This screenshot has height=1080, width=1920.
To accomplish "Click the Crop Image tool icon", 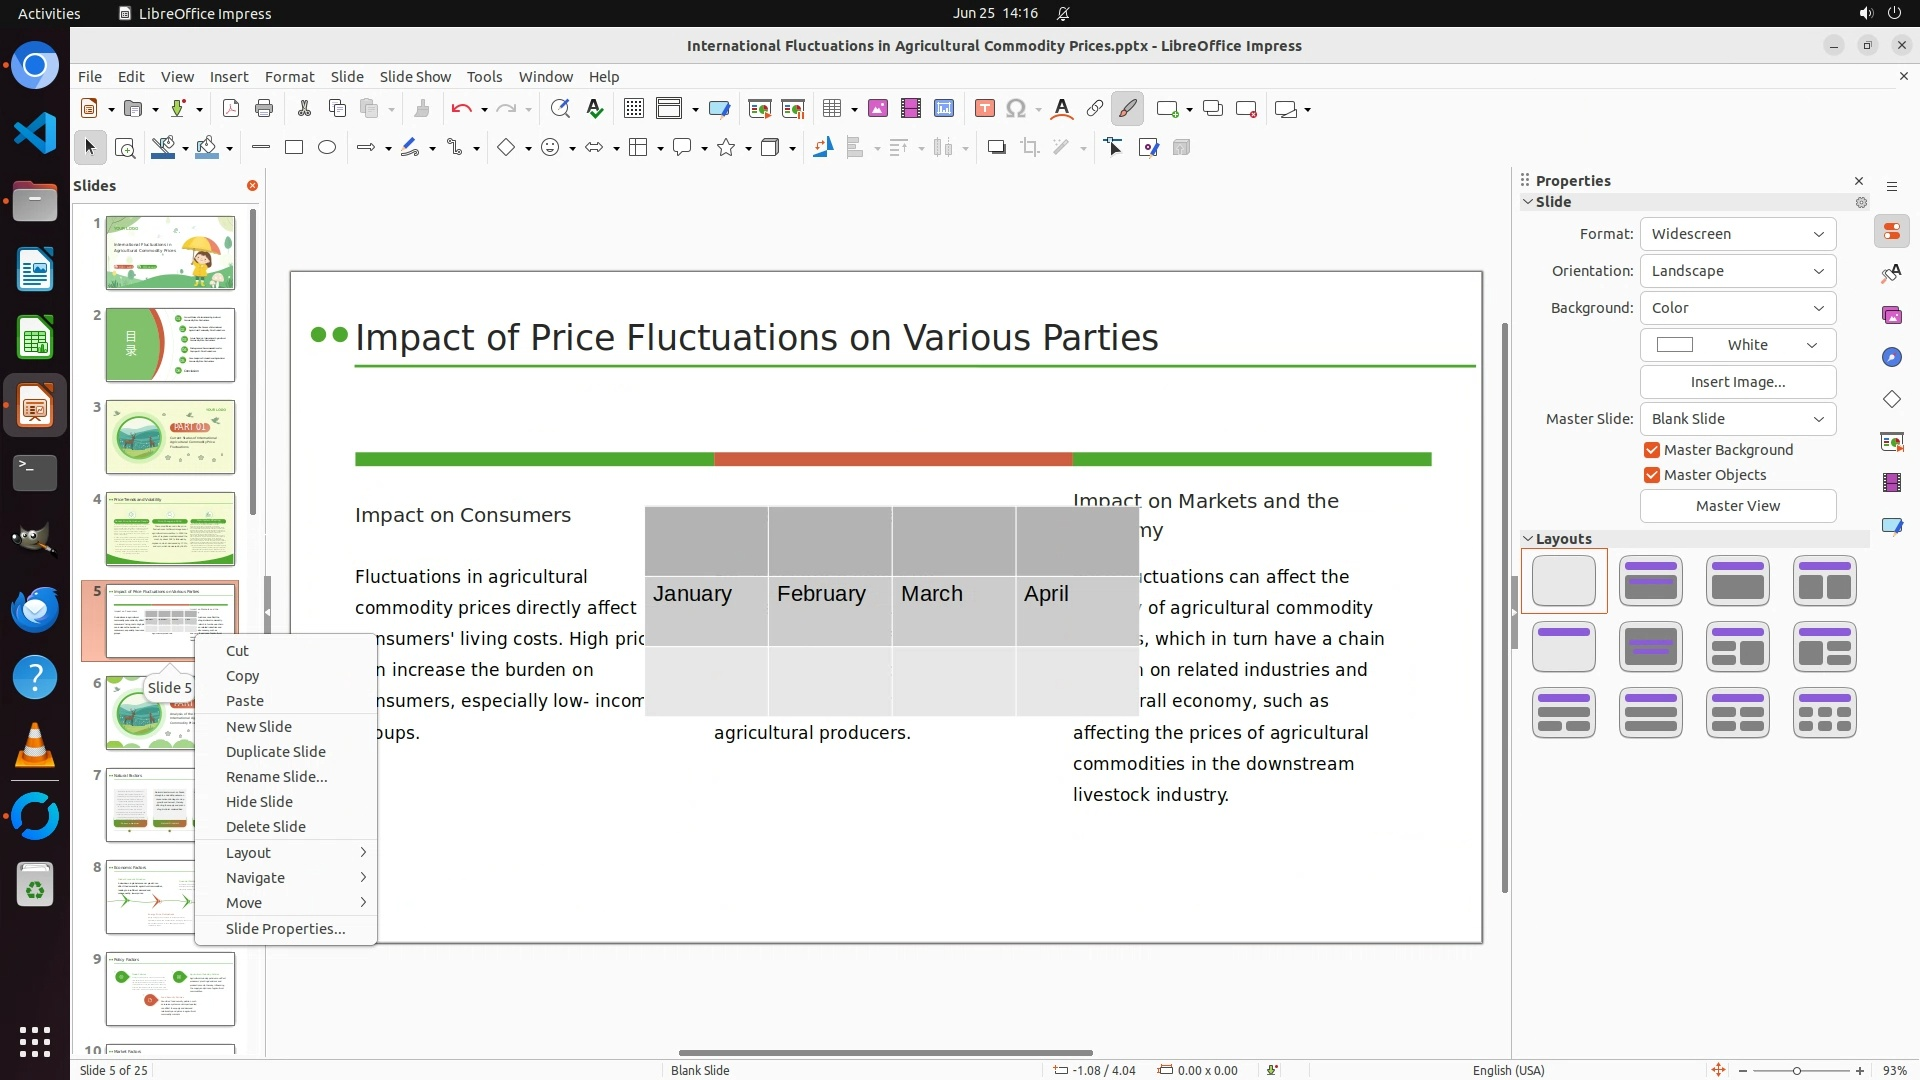I will [1029, 148].
